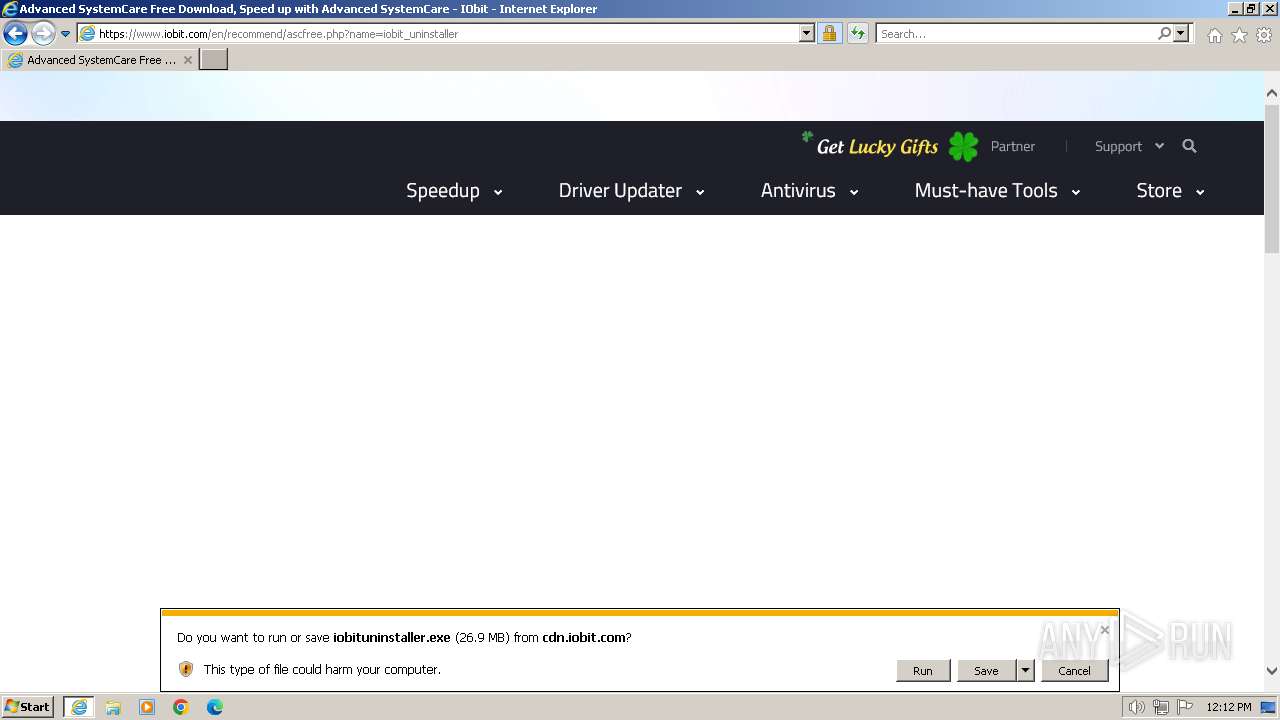
Task: Click the four-leaf clover icon
Action: (x=963, y=147)
